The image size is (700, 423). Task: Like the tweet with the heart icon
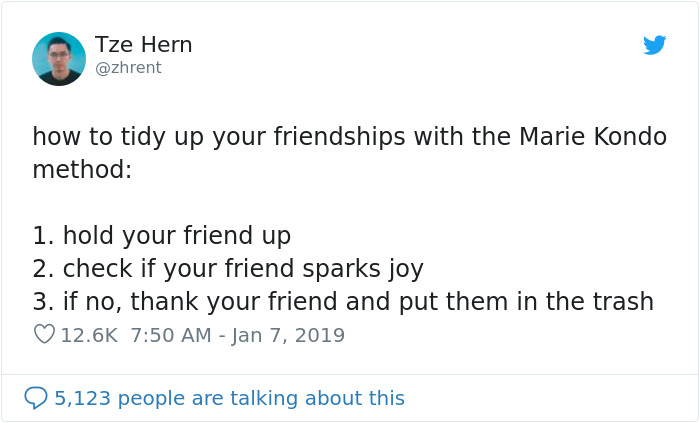(44, 335)
